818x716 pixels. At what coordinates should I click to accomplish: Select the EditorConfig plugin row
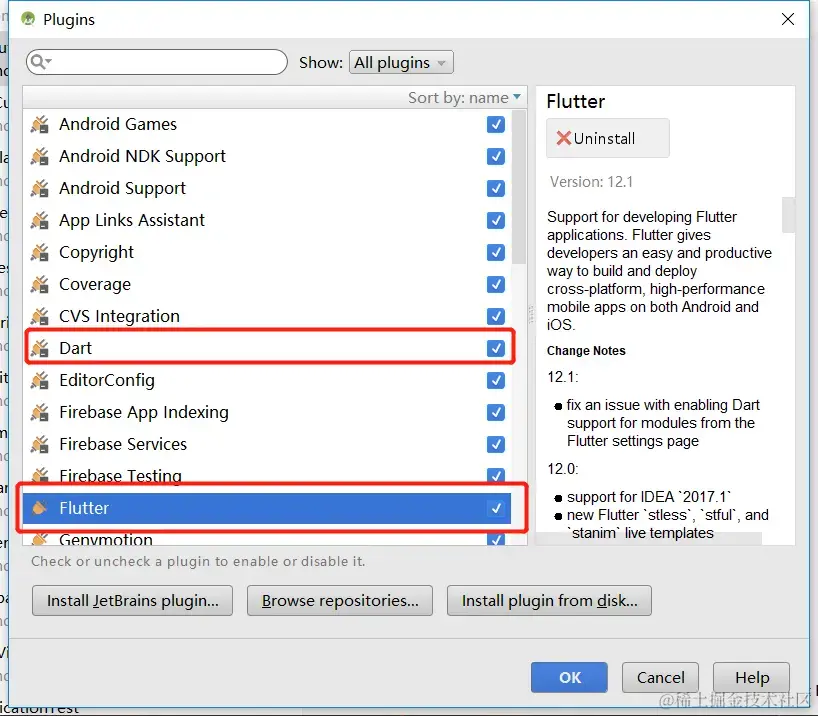click(x=267, y=380)
